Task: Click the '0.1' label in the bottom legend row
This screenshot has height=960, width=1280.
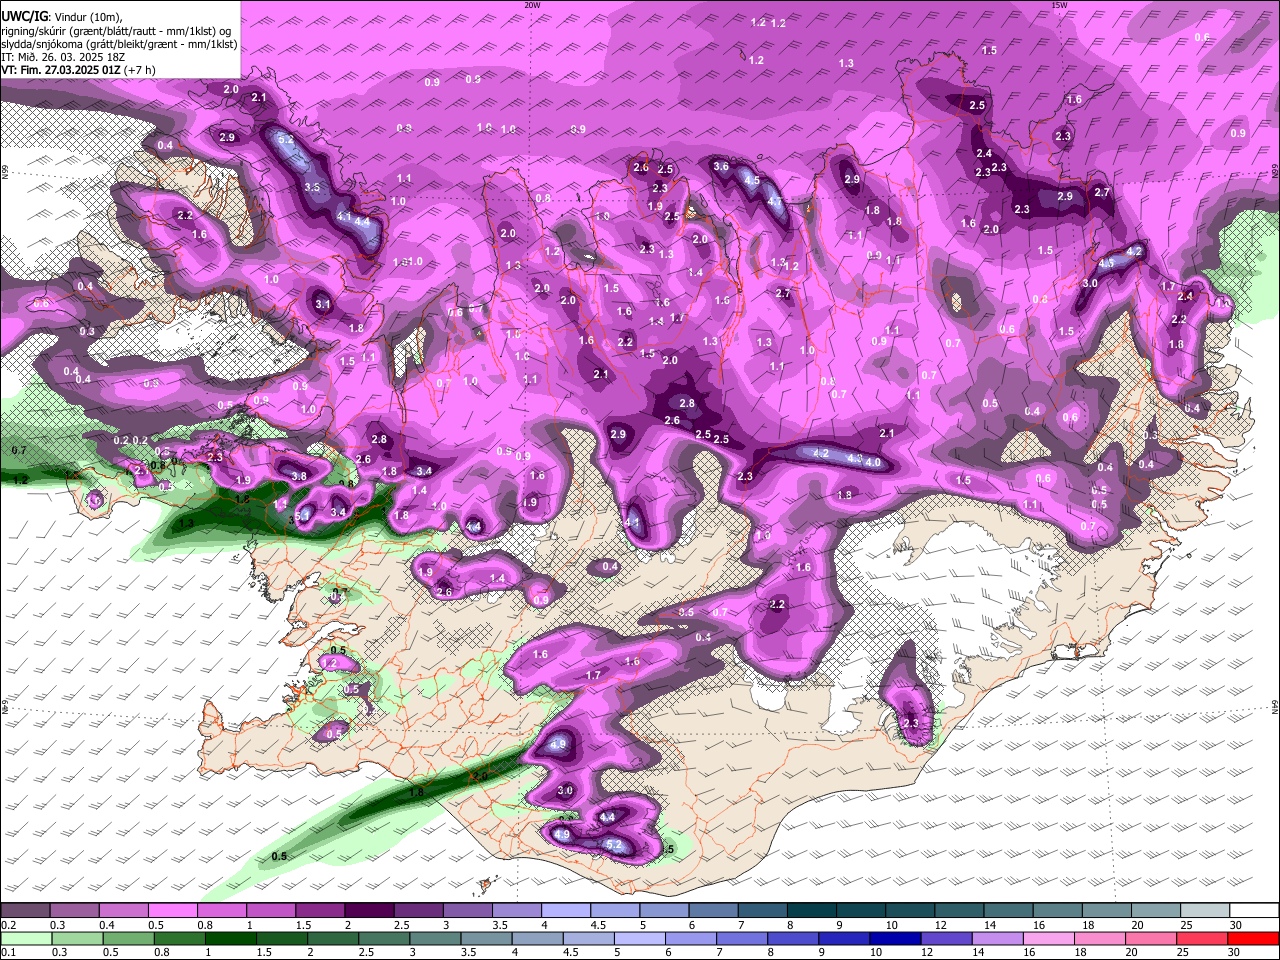Action: tap(7, 952)
